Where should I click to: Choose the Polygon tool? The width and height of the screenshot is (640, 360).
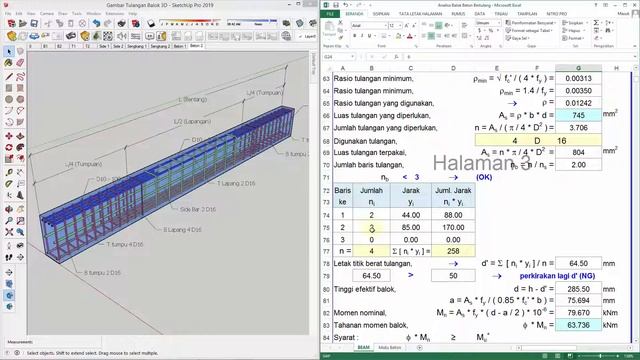[x=20, y=99]
